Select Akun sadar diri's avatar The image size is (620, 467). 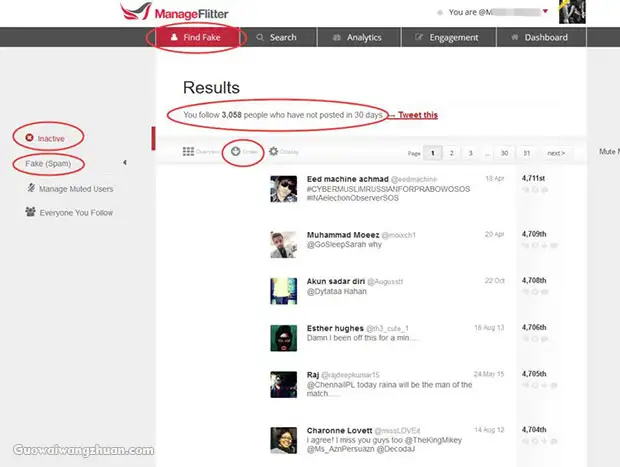284,291
